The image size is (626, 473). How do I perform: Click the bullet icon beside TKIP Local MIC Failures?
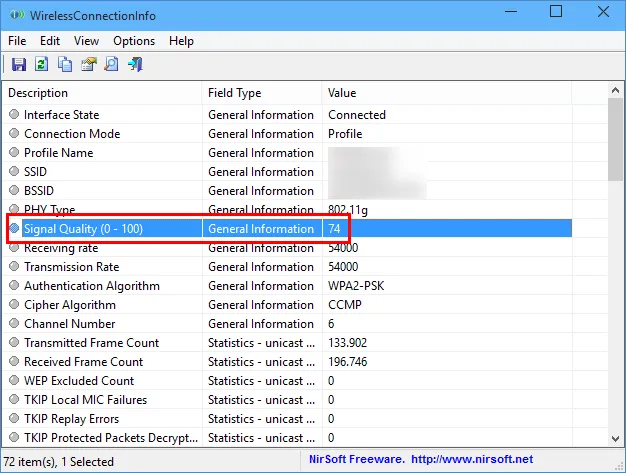point(14,399)
